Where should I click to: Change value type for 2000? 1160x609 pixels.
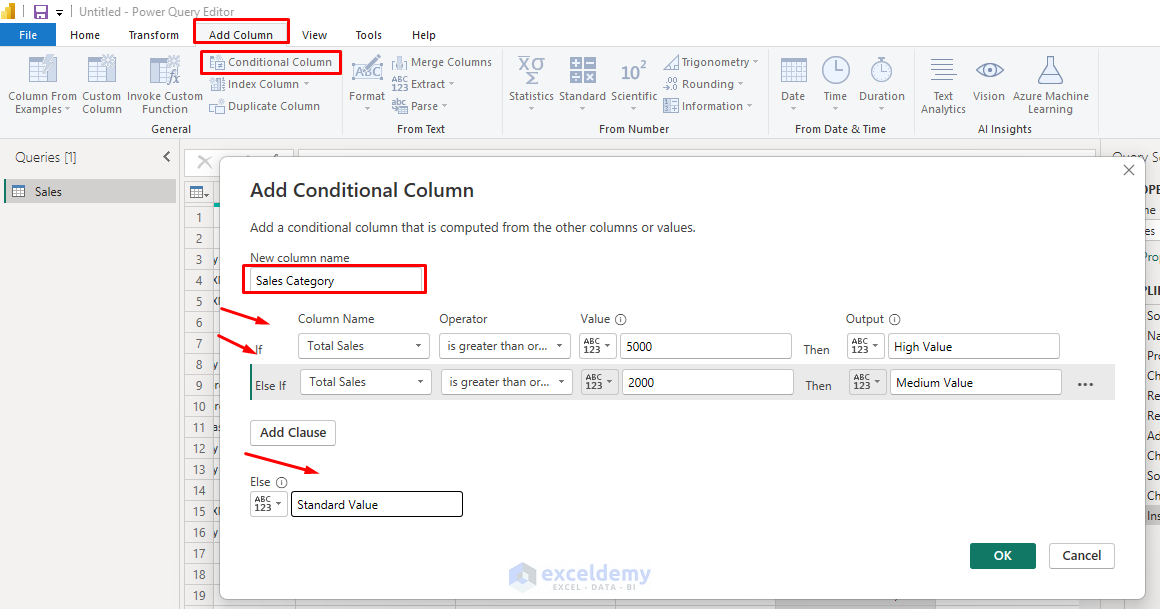600,382
